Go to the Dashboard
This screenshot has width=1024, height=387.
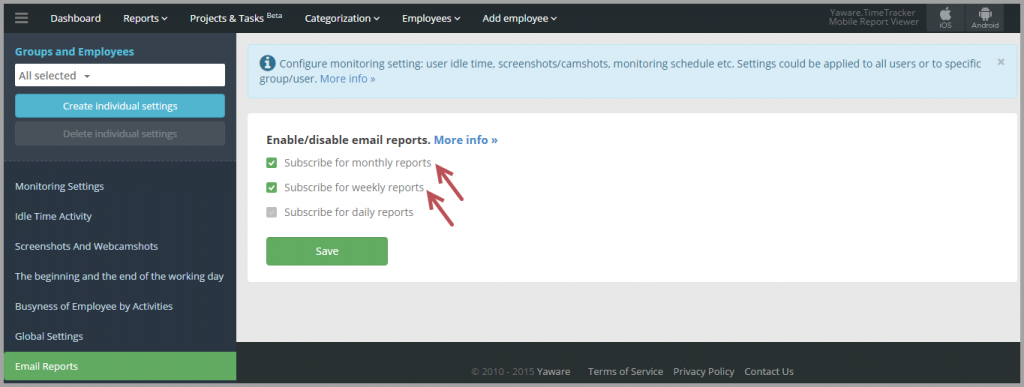[76, 18]
